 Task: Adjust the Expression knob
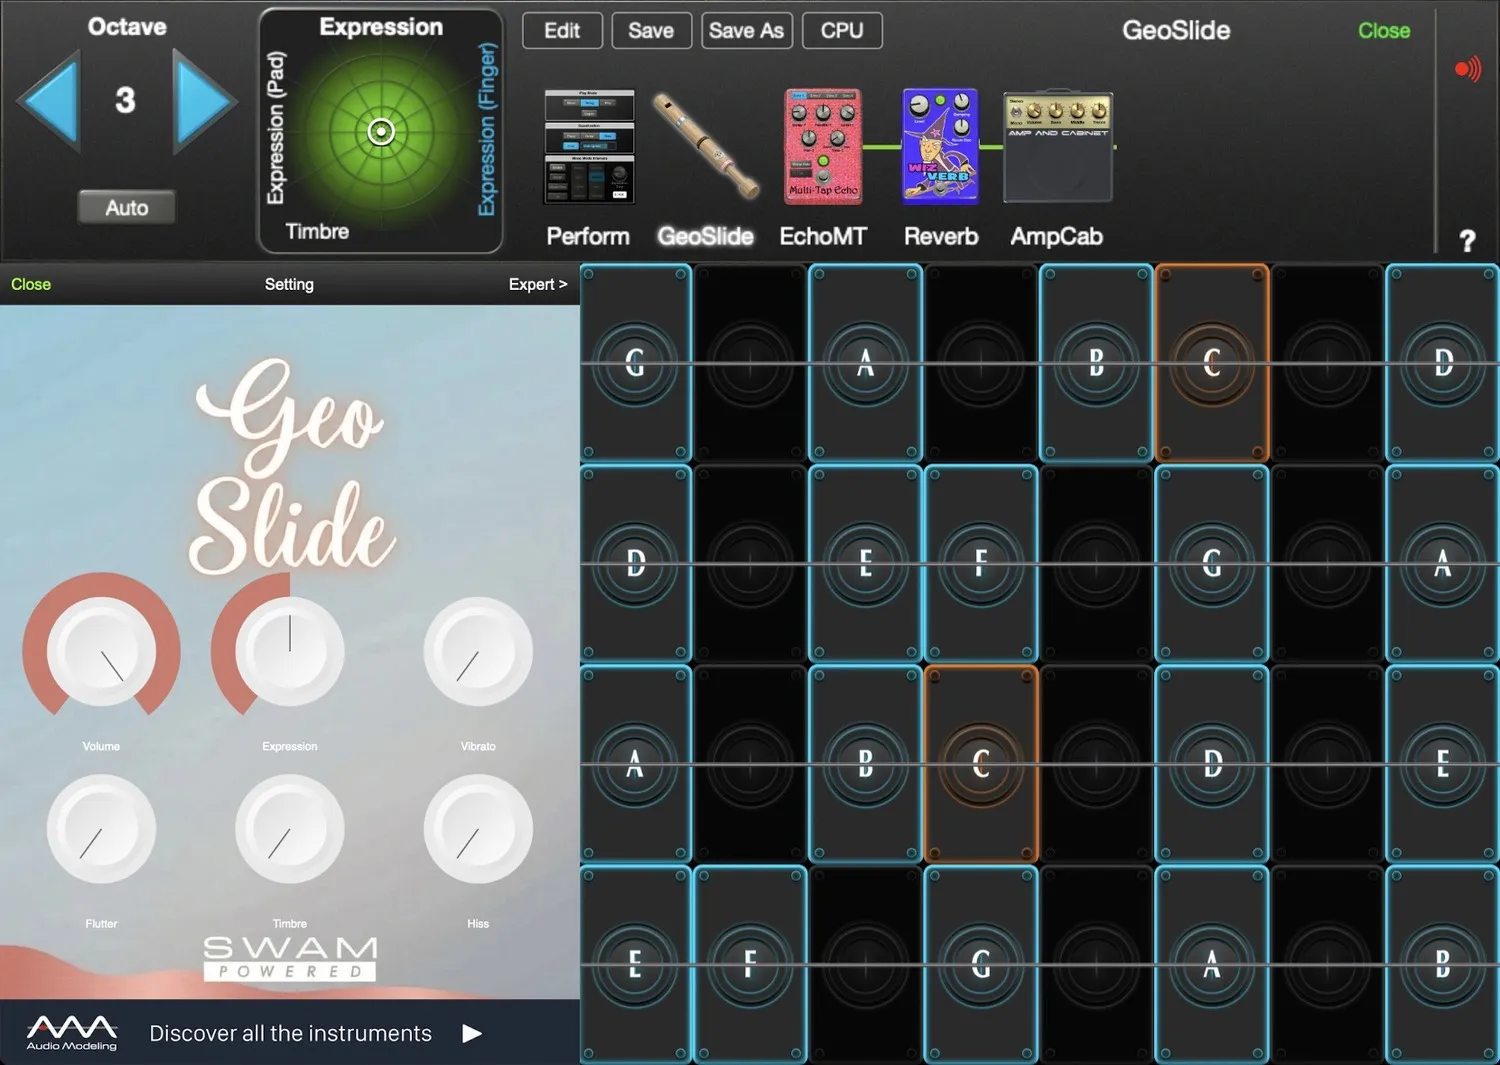tap(289, 651)
